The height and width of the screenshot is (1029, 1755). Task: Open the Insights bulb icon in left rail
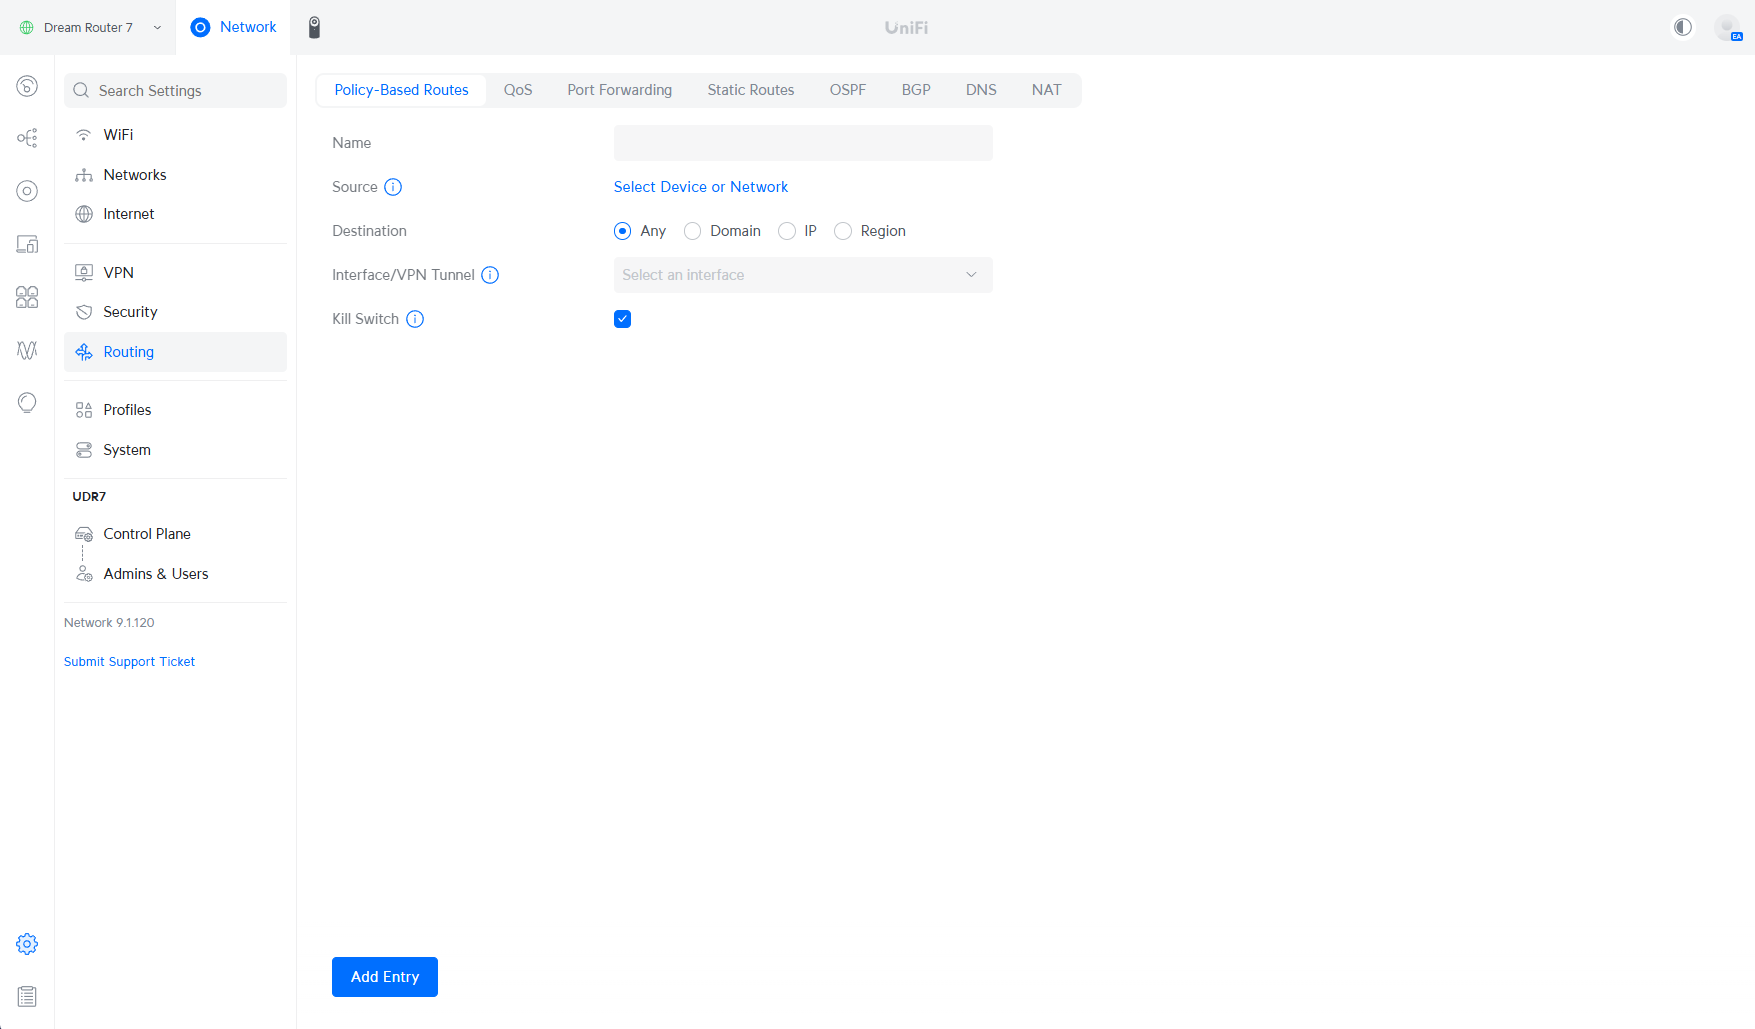tap(27, 403)
